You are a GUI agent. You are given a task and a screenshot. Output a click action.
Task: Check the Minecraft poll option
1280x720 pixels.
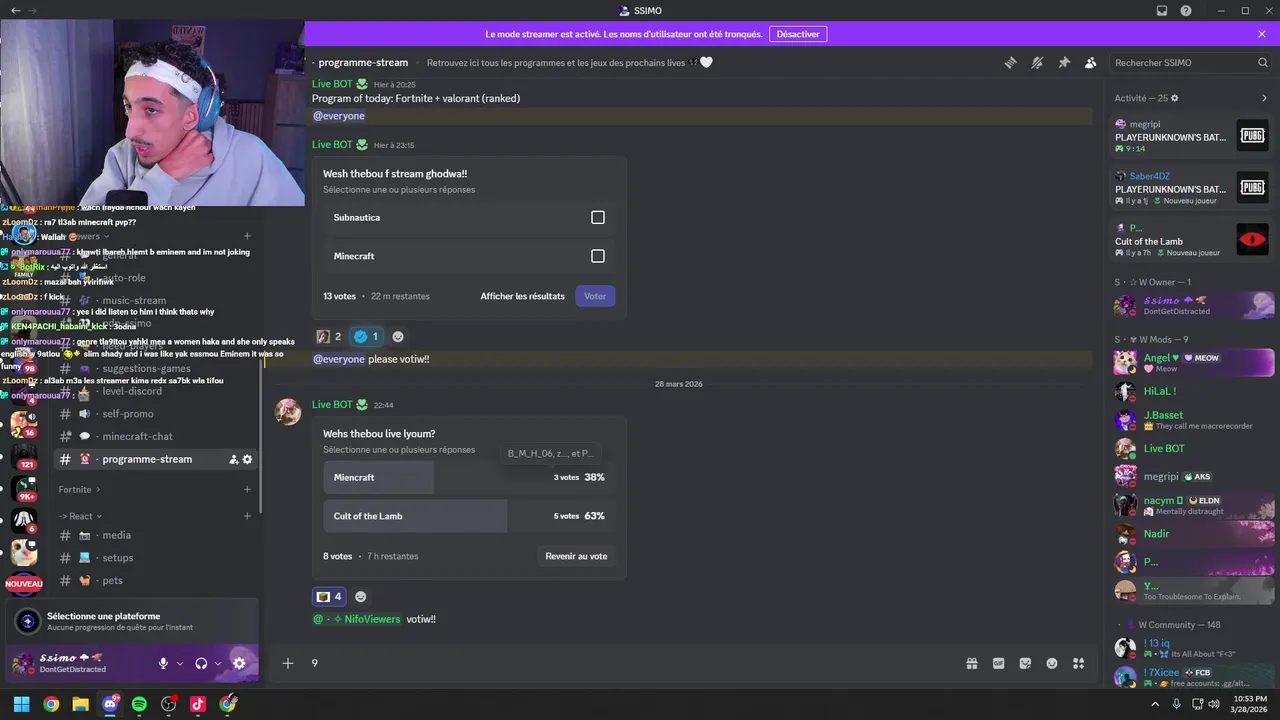(597, 256)
